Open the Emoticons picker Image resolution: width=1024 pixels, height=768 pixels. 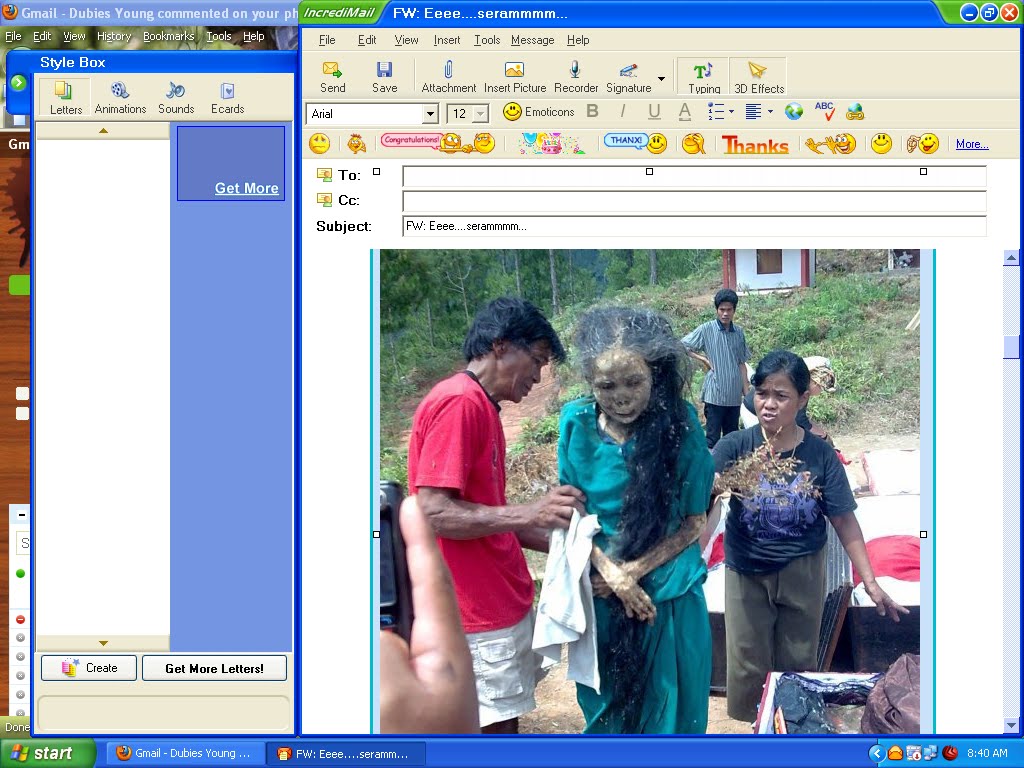coord(539,112)
